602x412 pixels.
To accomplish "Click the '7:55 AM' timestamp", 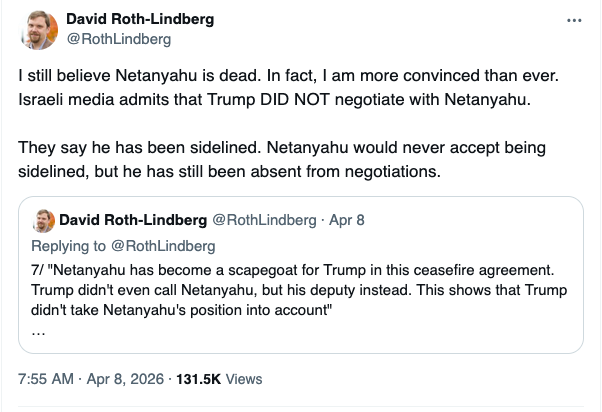I will [45, 379].
